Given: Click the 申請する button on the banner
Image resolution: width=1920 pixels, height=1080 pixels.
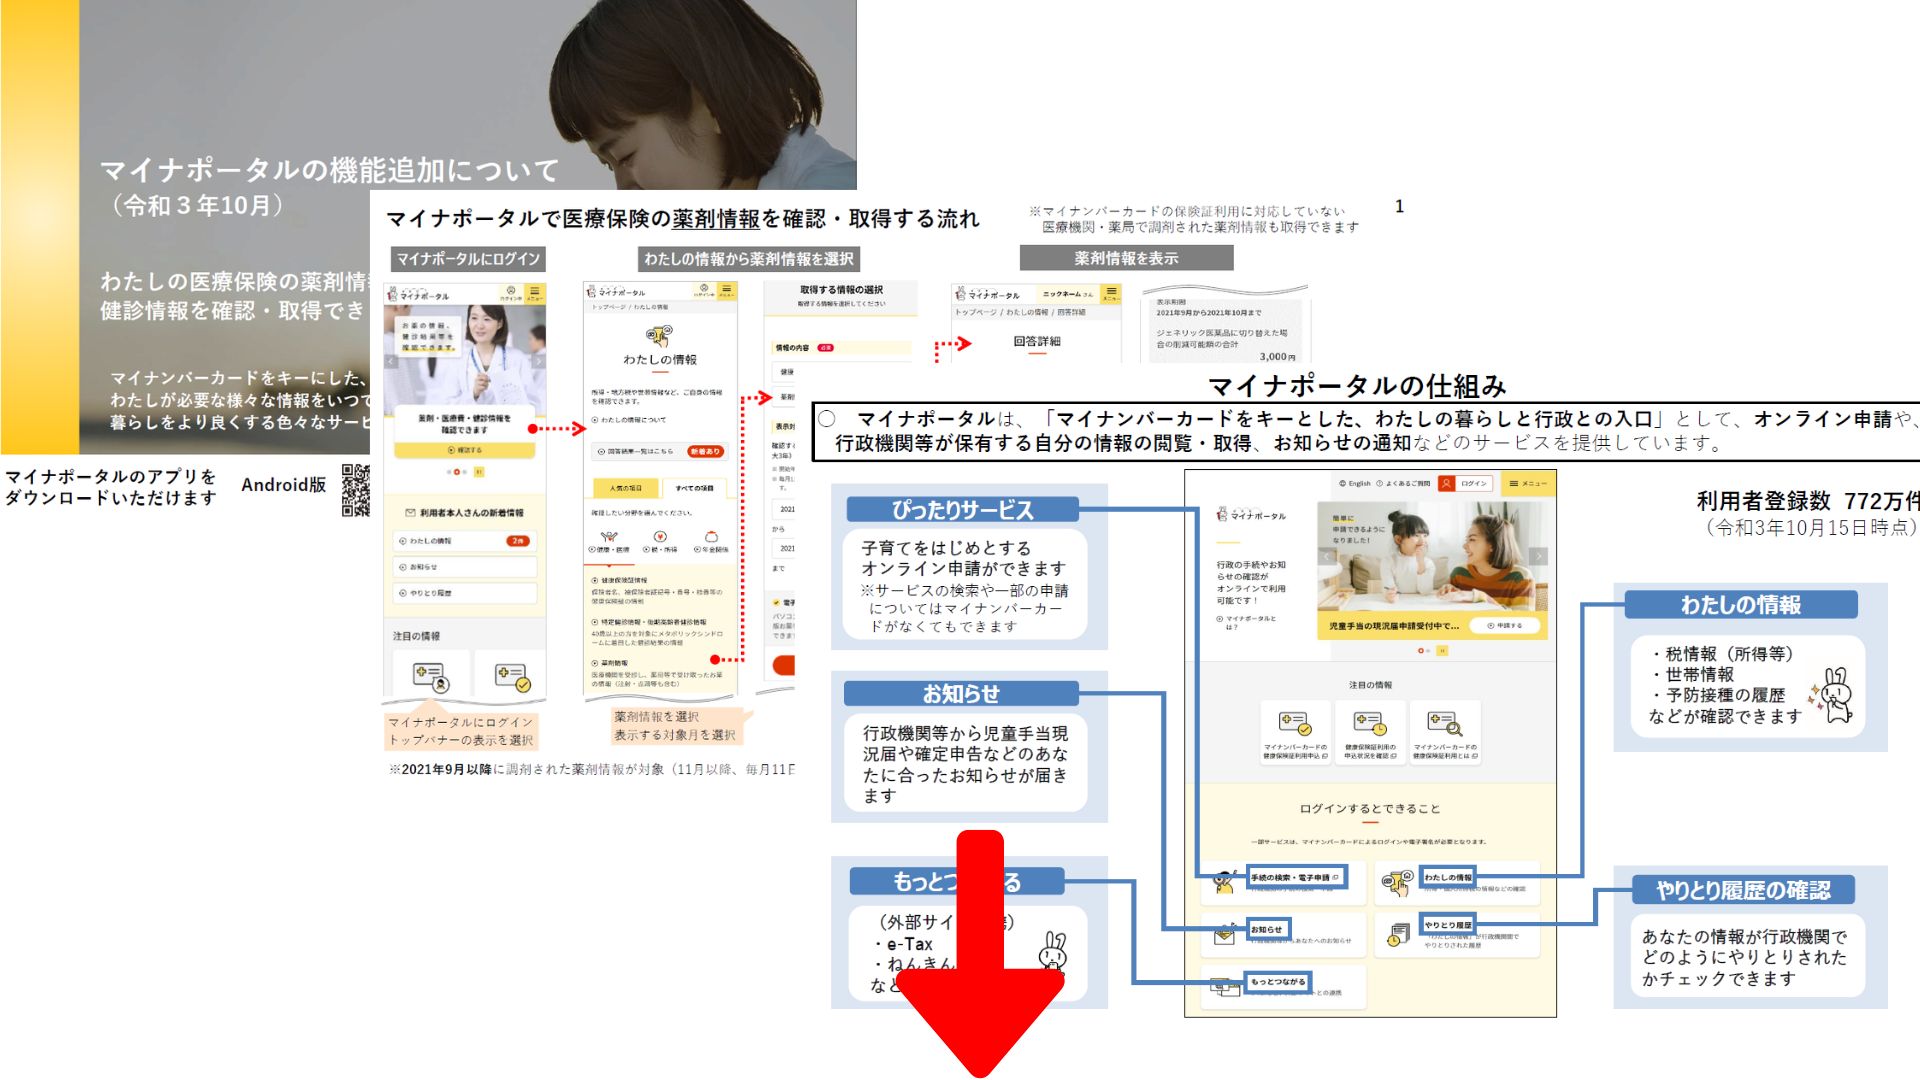Looking at the screenshot, I should click(1504, 626).
